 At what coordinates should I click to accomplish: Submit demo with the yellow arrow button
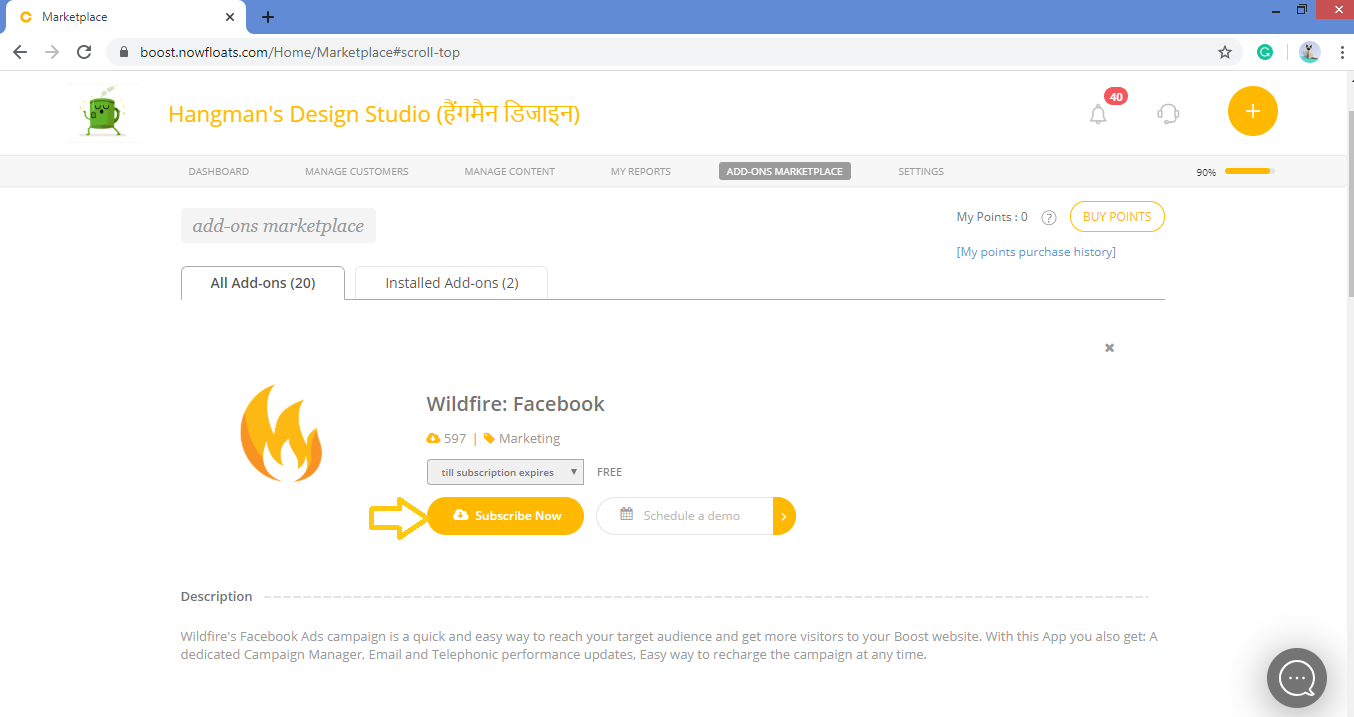point(784,516)
